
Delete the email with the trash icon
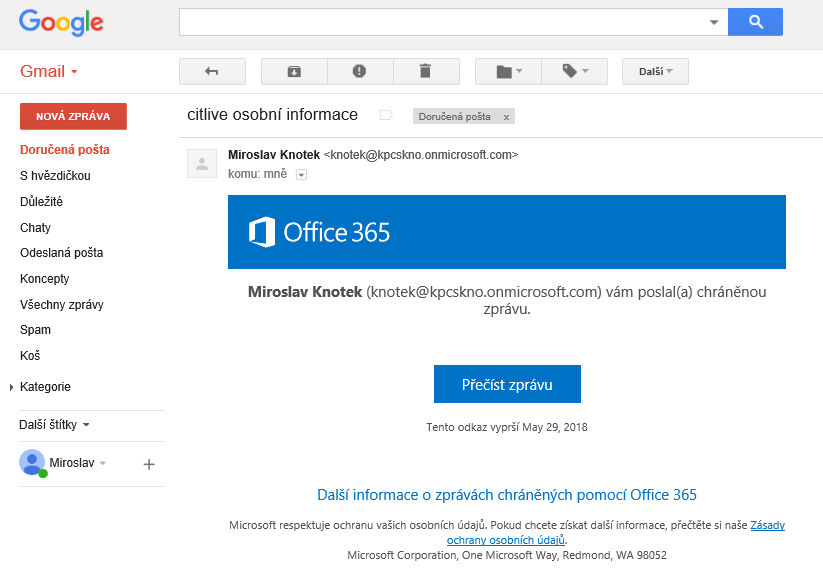click(x=426, y=71)
